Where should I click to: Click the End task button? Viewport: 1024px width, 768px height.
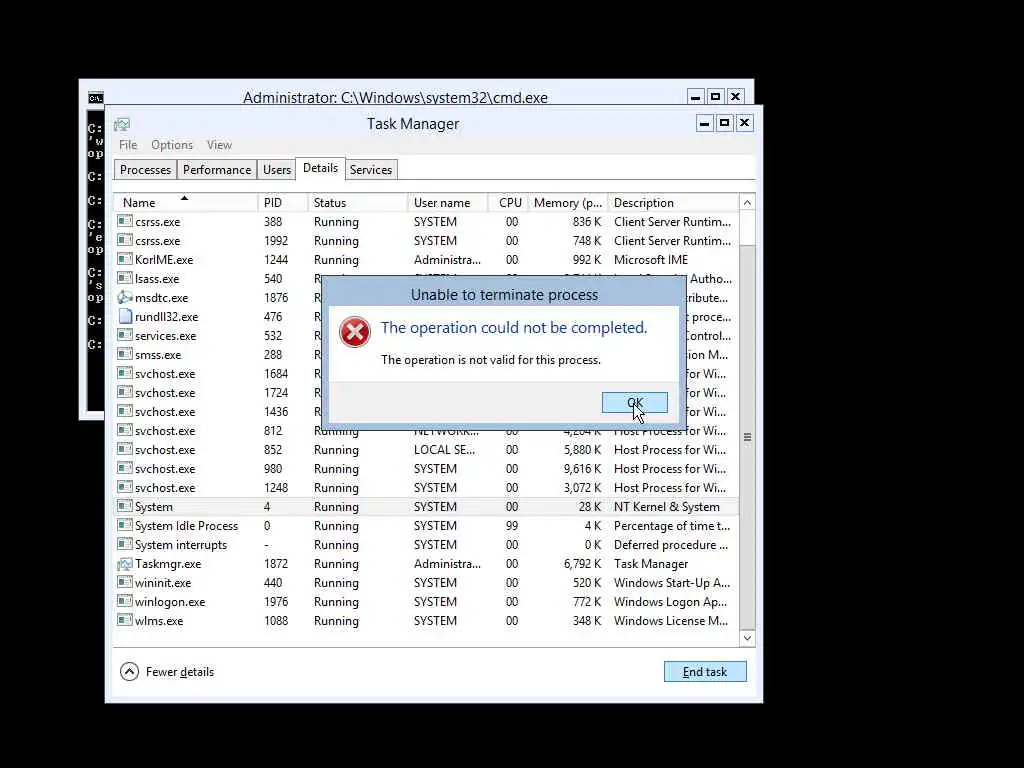[705, 671]
